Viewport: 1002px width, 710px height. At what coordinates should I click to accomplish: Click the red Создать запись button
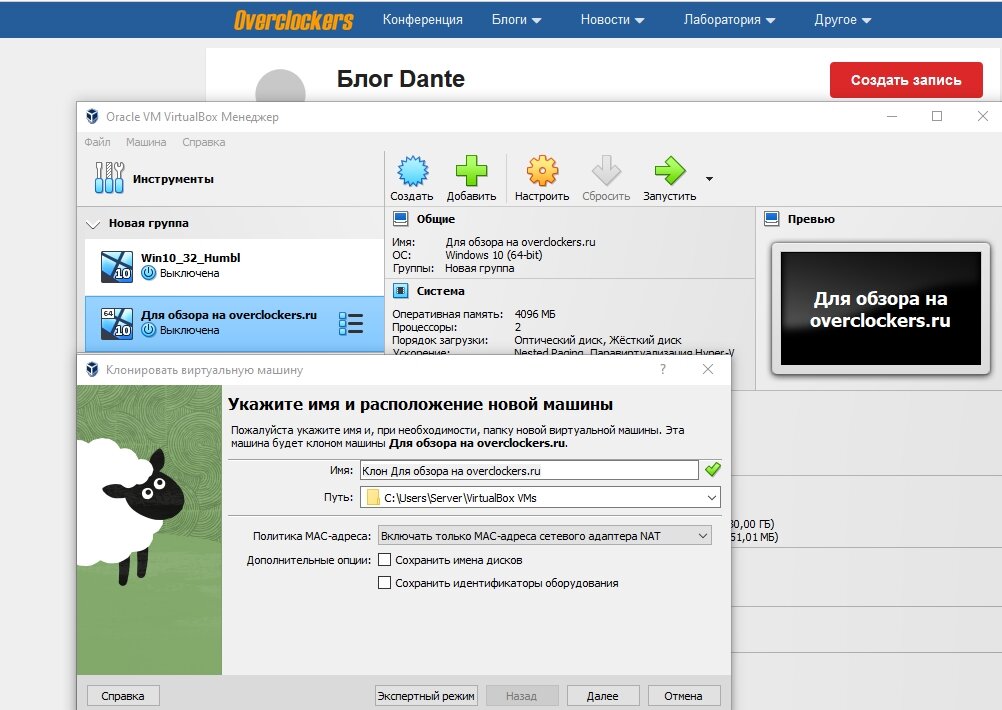click(906, 80)
